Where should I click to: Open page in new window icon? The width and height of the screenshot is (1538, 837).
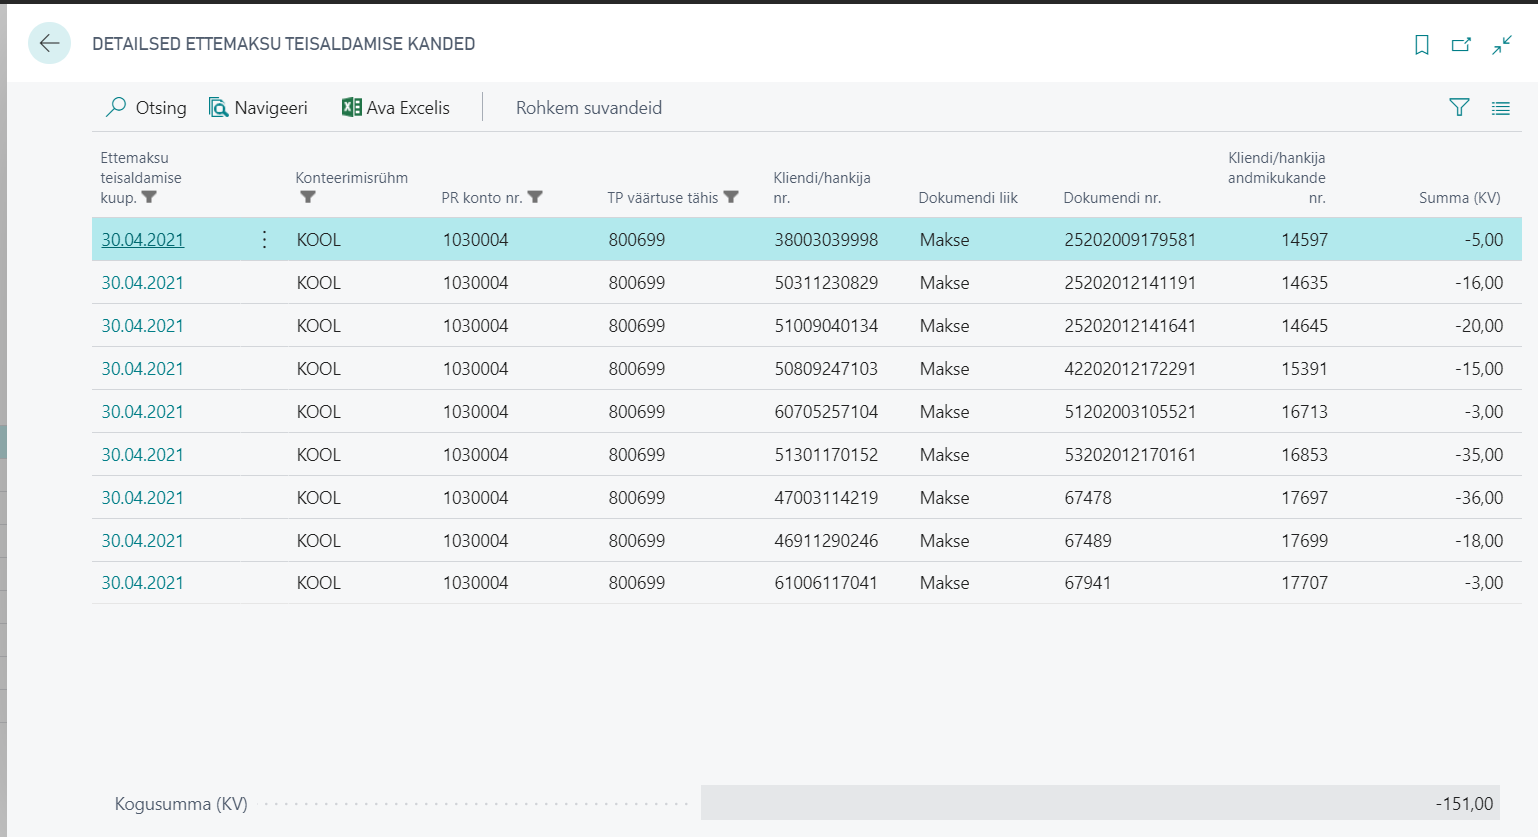point(1461,45)
